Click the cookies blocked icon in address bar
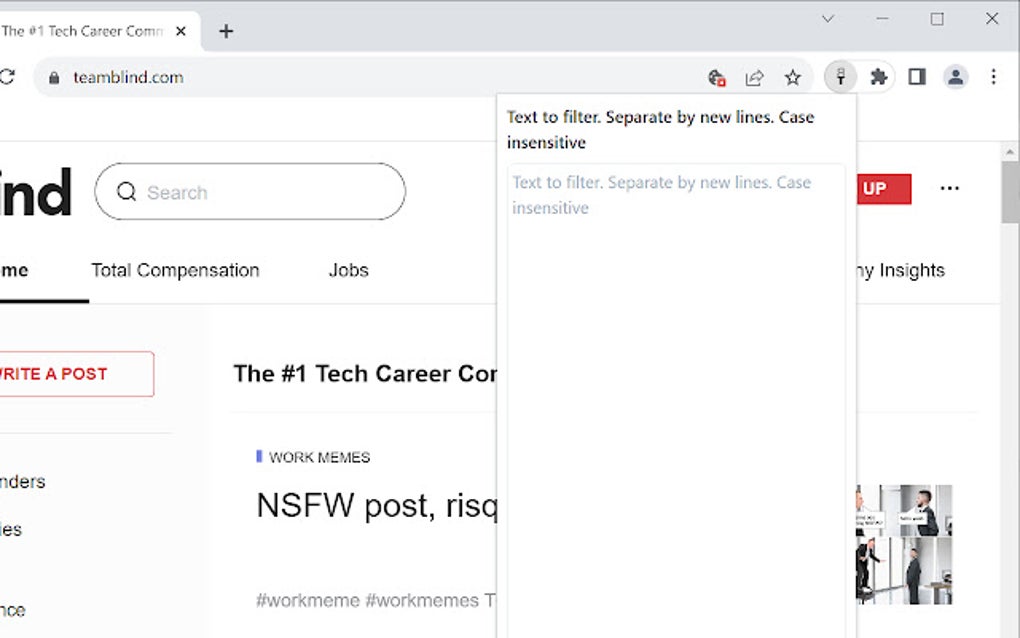1020x638 pixels. pos(716,77)
